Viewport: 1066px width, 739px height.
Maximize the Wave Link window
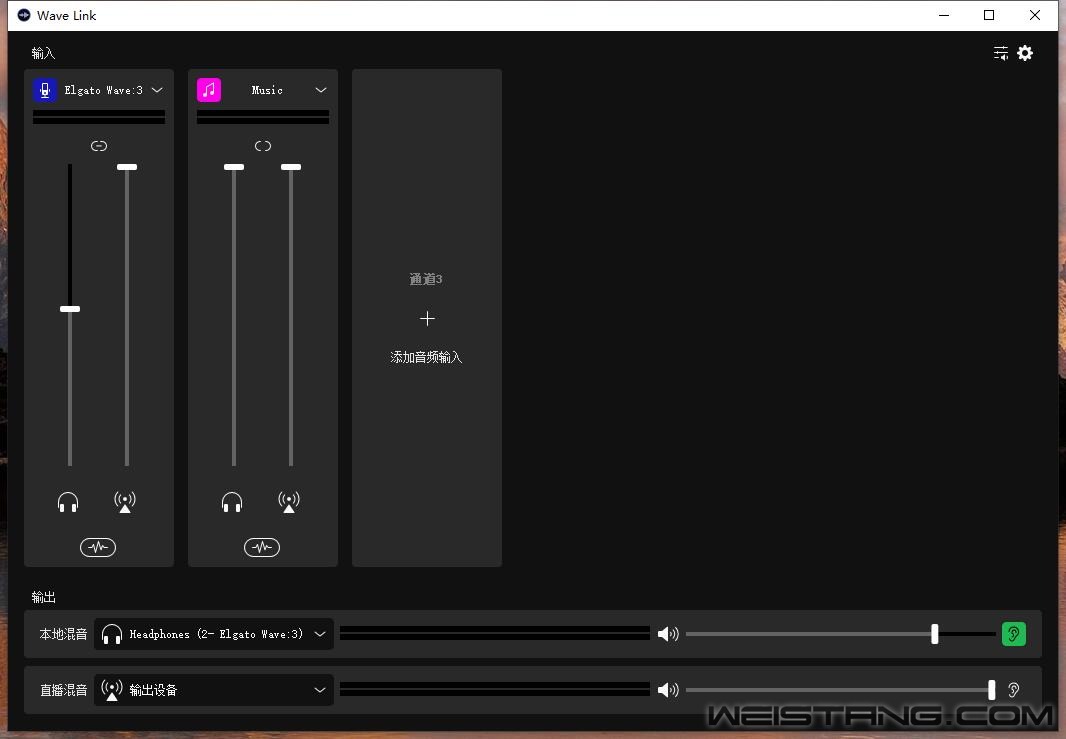pyautogui.click(x=989, y=15)
